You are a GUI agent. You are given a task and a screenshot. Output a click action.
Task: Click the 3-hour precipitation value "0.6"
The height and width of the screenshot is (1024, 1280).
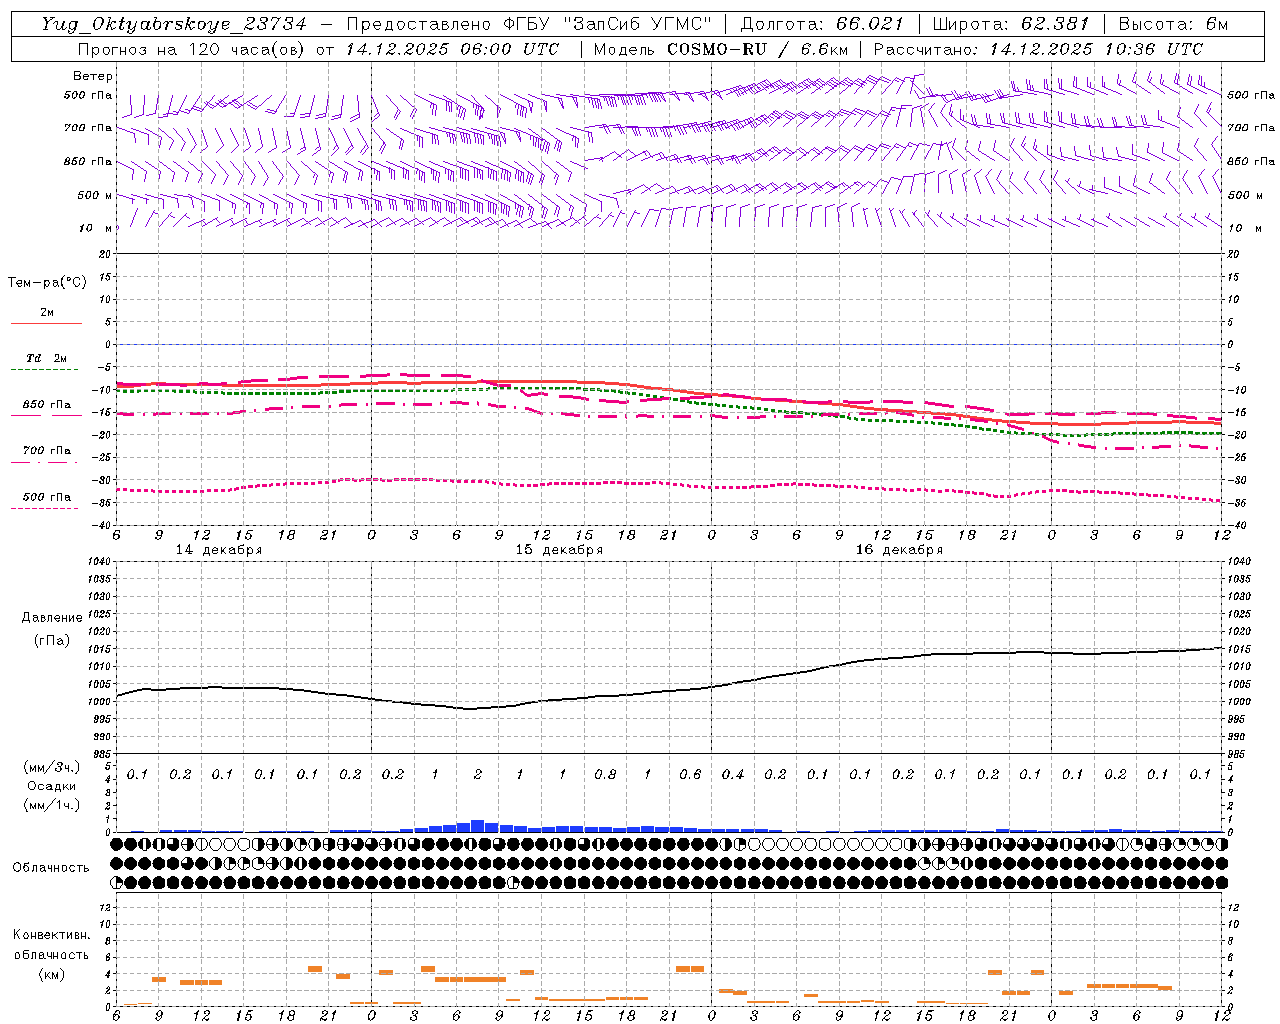coord(690,775)
